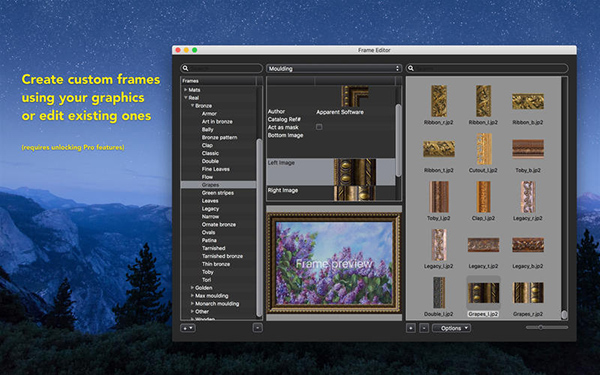The image size is (600, 375).
Task: Select the Legacy_t.jp2 thumbnail
Action: [x=483, y=245]
